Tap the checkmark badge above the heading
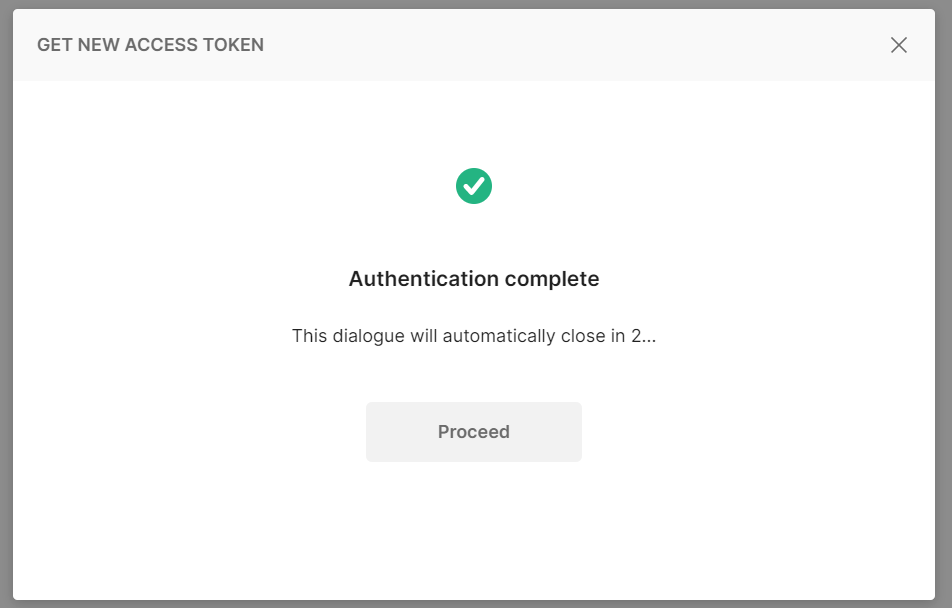This screenshot has width=952, height=608. 474,186
